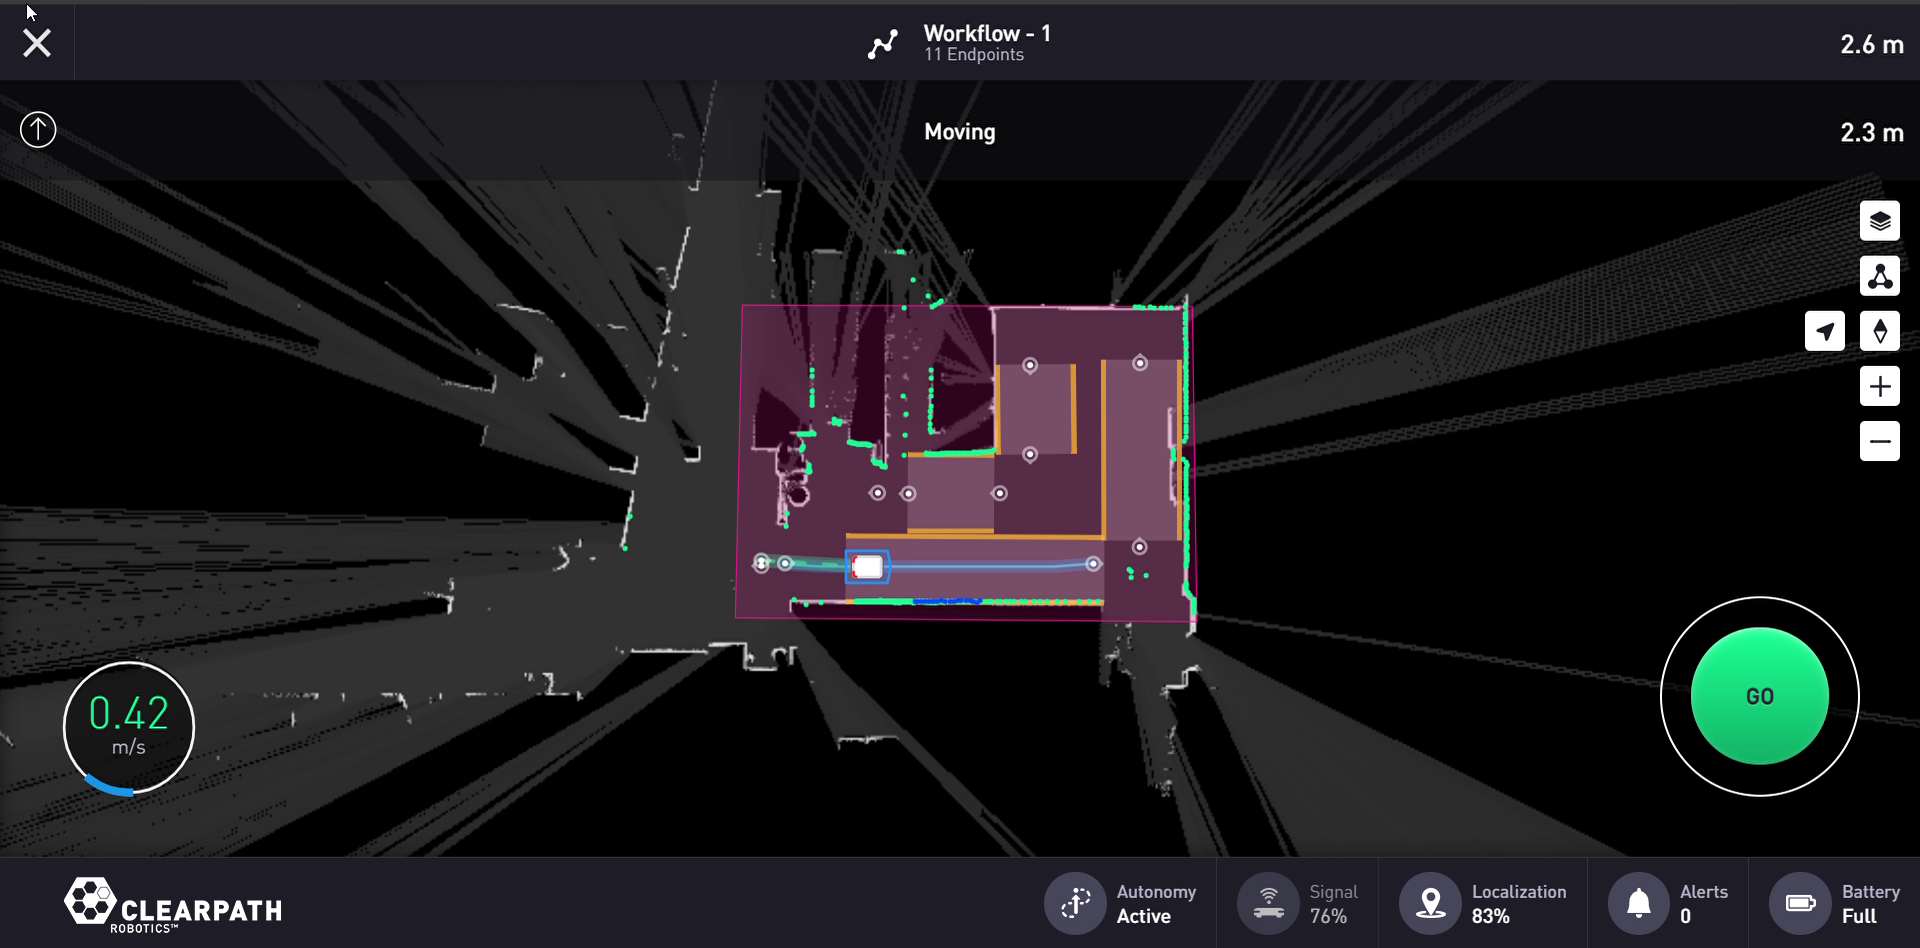
Task: Click the Workflow - 1 title
Action: click(986, 34)
